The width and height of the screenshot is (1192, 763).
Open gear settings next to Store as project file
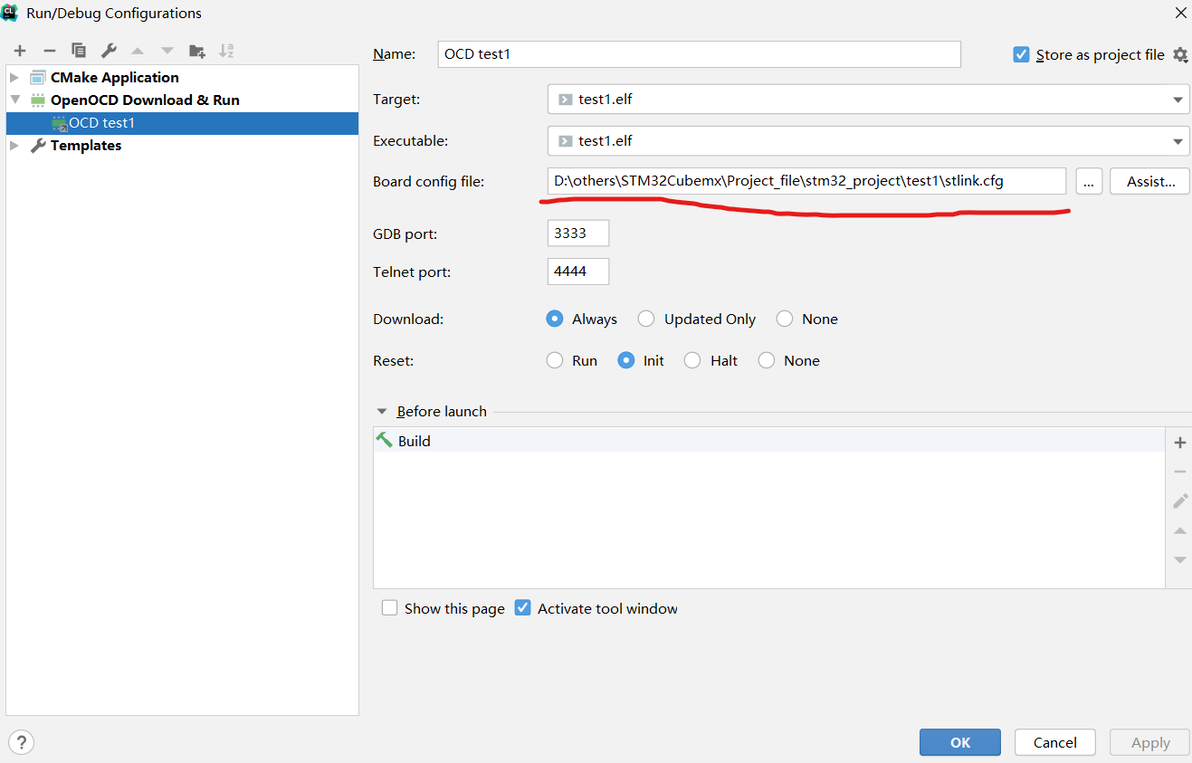tap(1180, 55)
